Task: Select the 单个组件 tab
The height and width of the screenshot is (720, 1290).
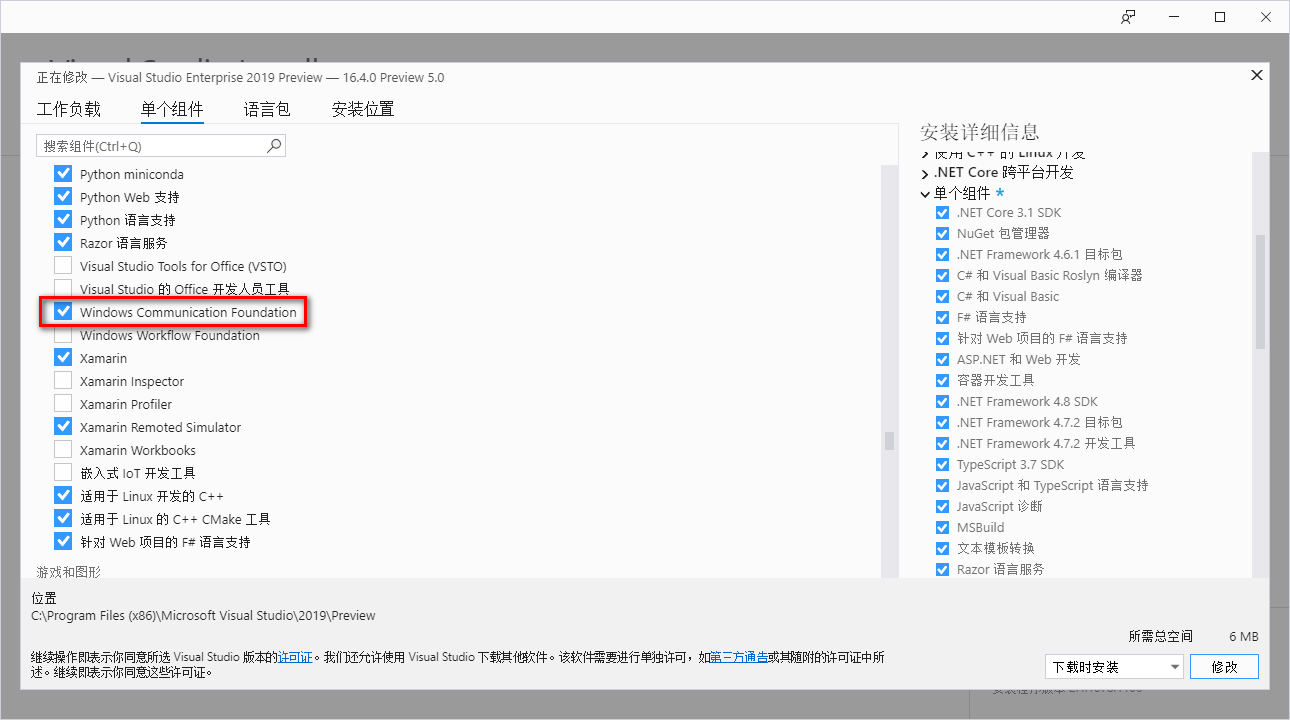Action: [172, 109]
